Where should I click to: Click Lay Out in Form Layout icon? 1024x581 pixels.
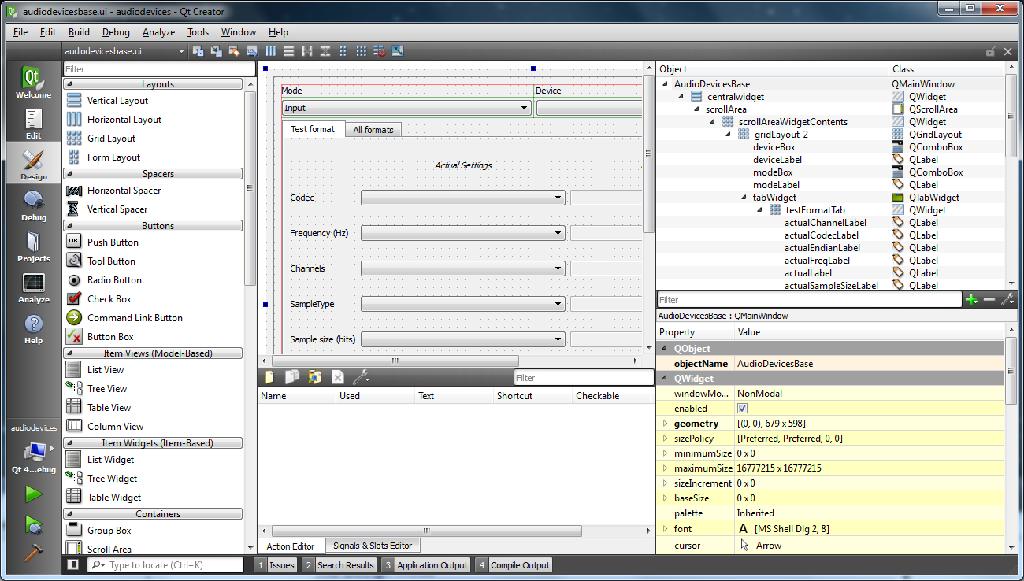pos(343,51)
